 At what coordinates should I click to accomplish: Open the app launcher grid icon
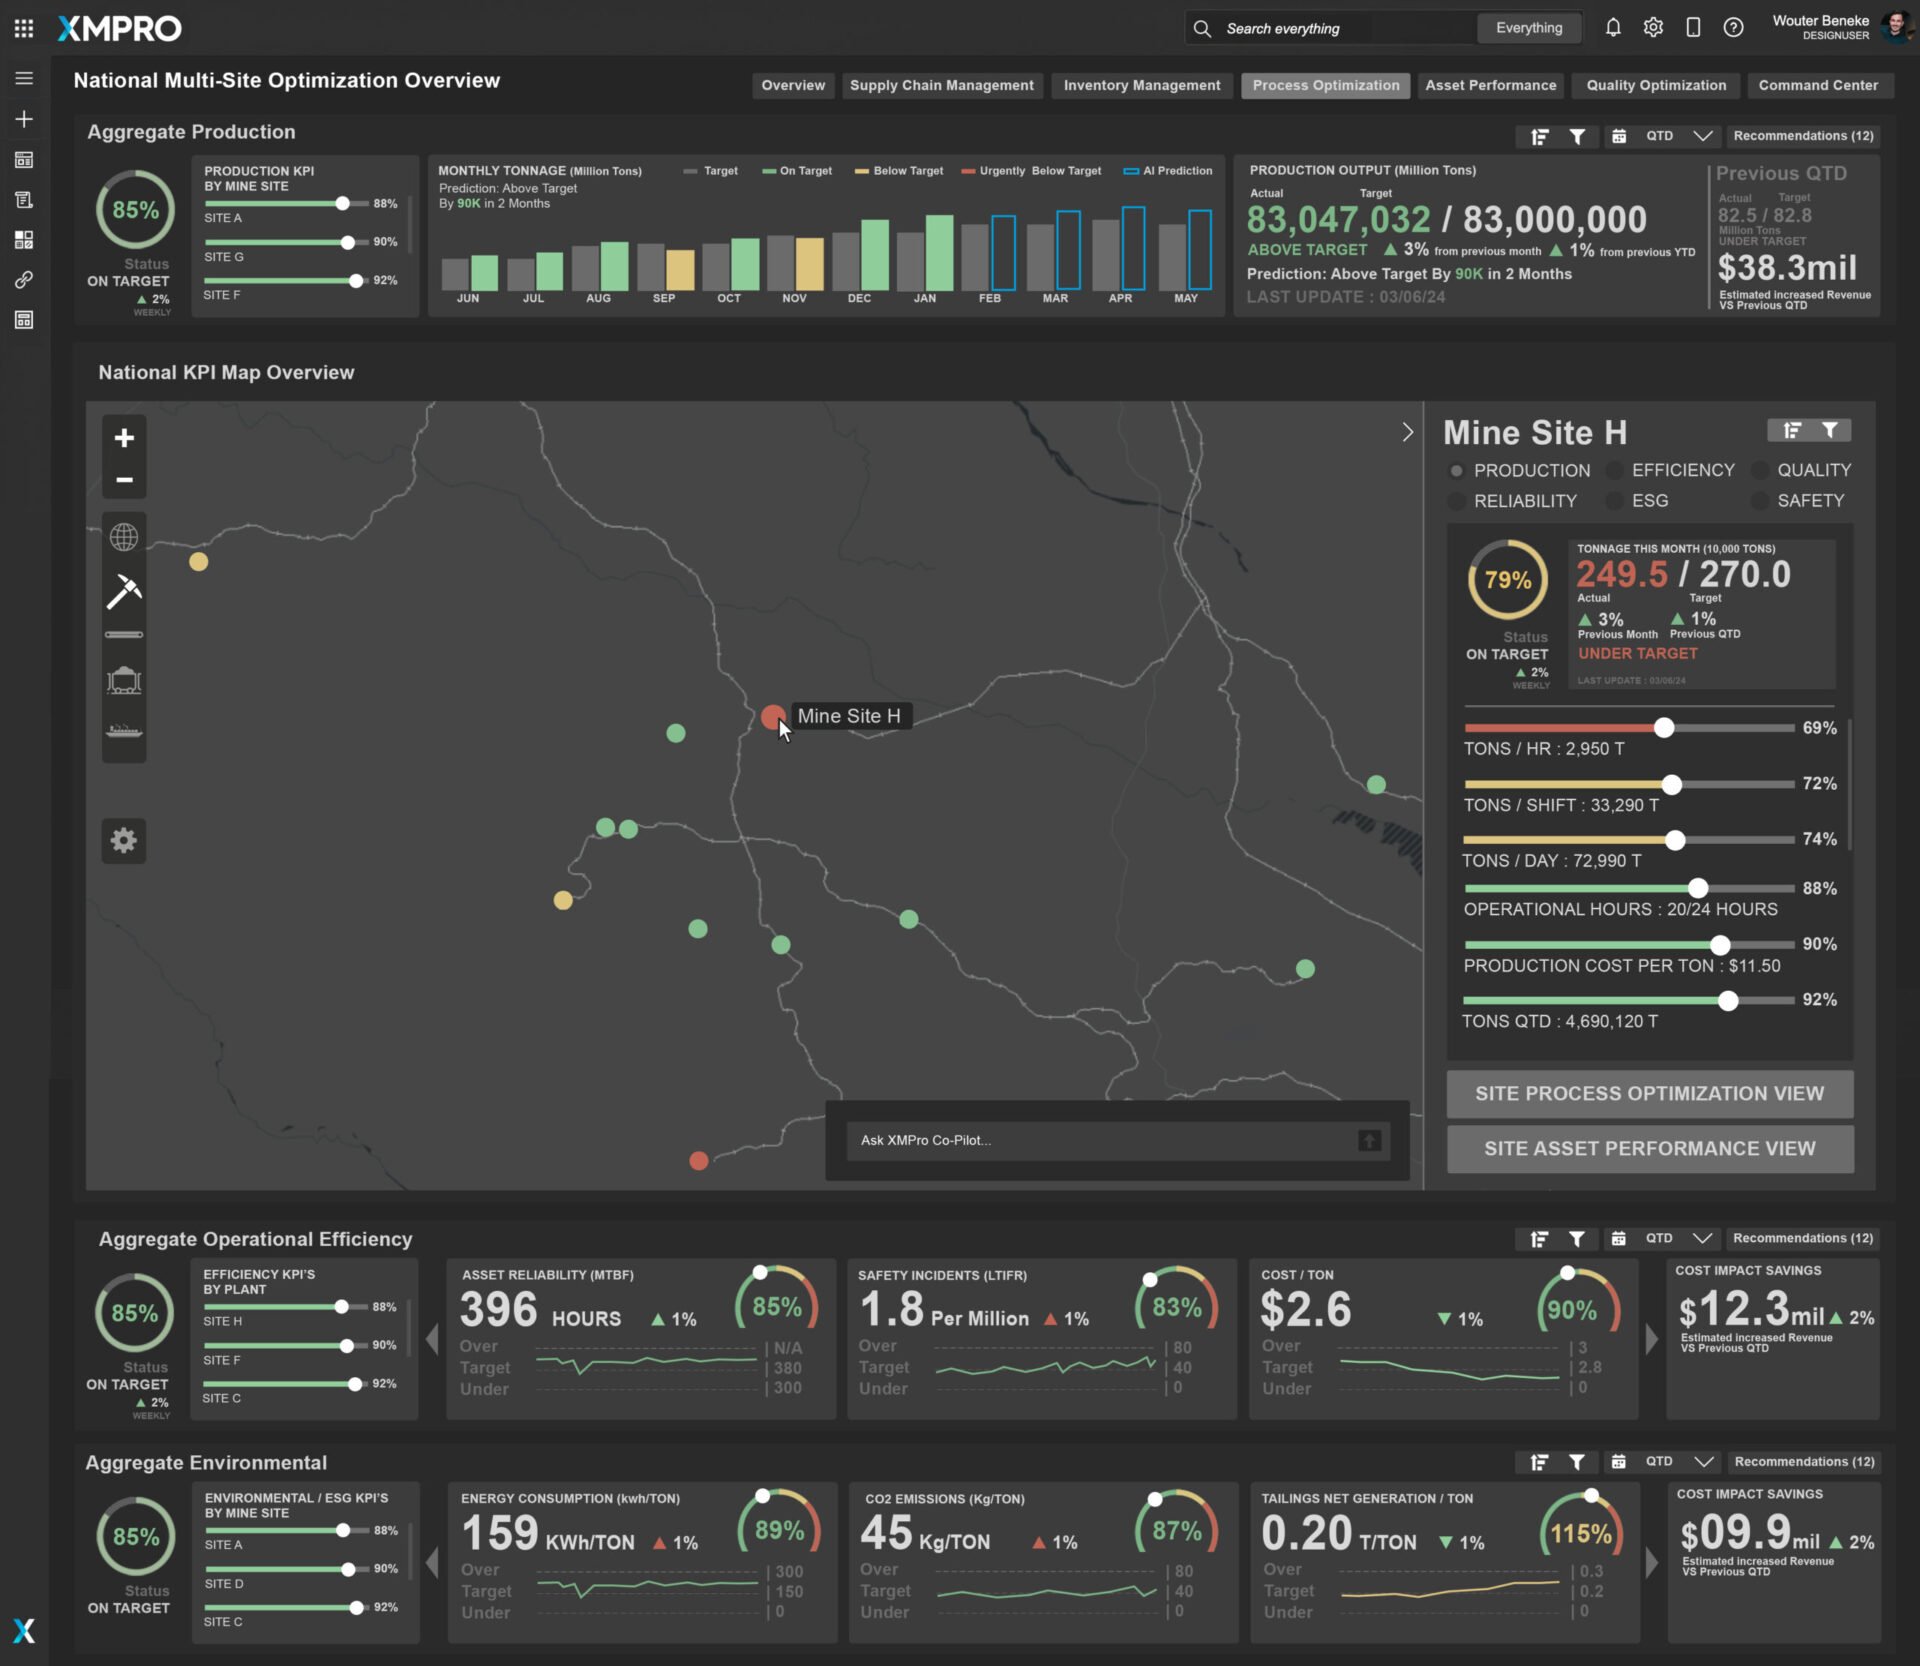[24, 28]
